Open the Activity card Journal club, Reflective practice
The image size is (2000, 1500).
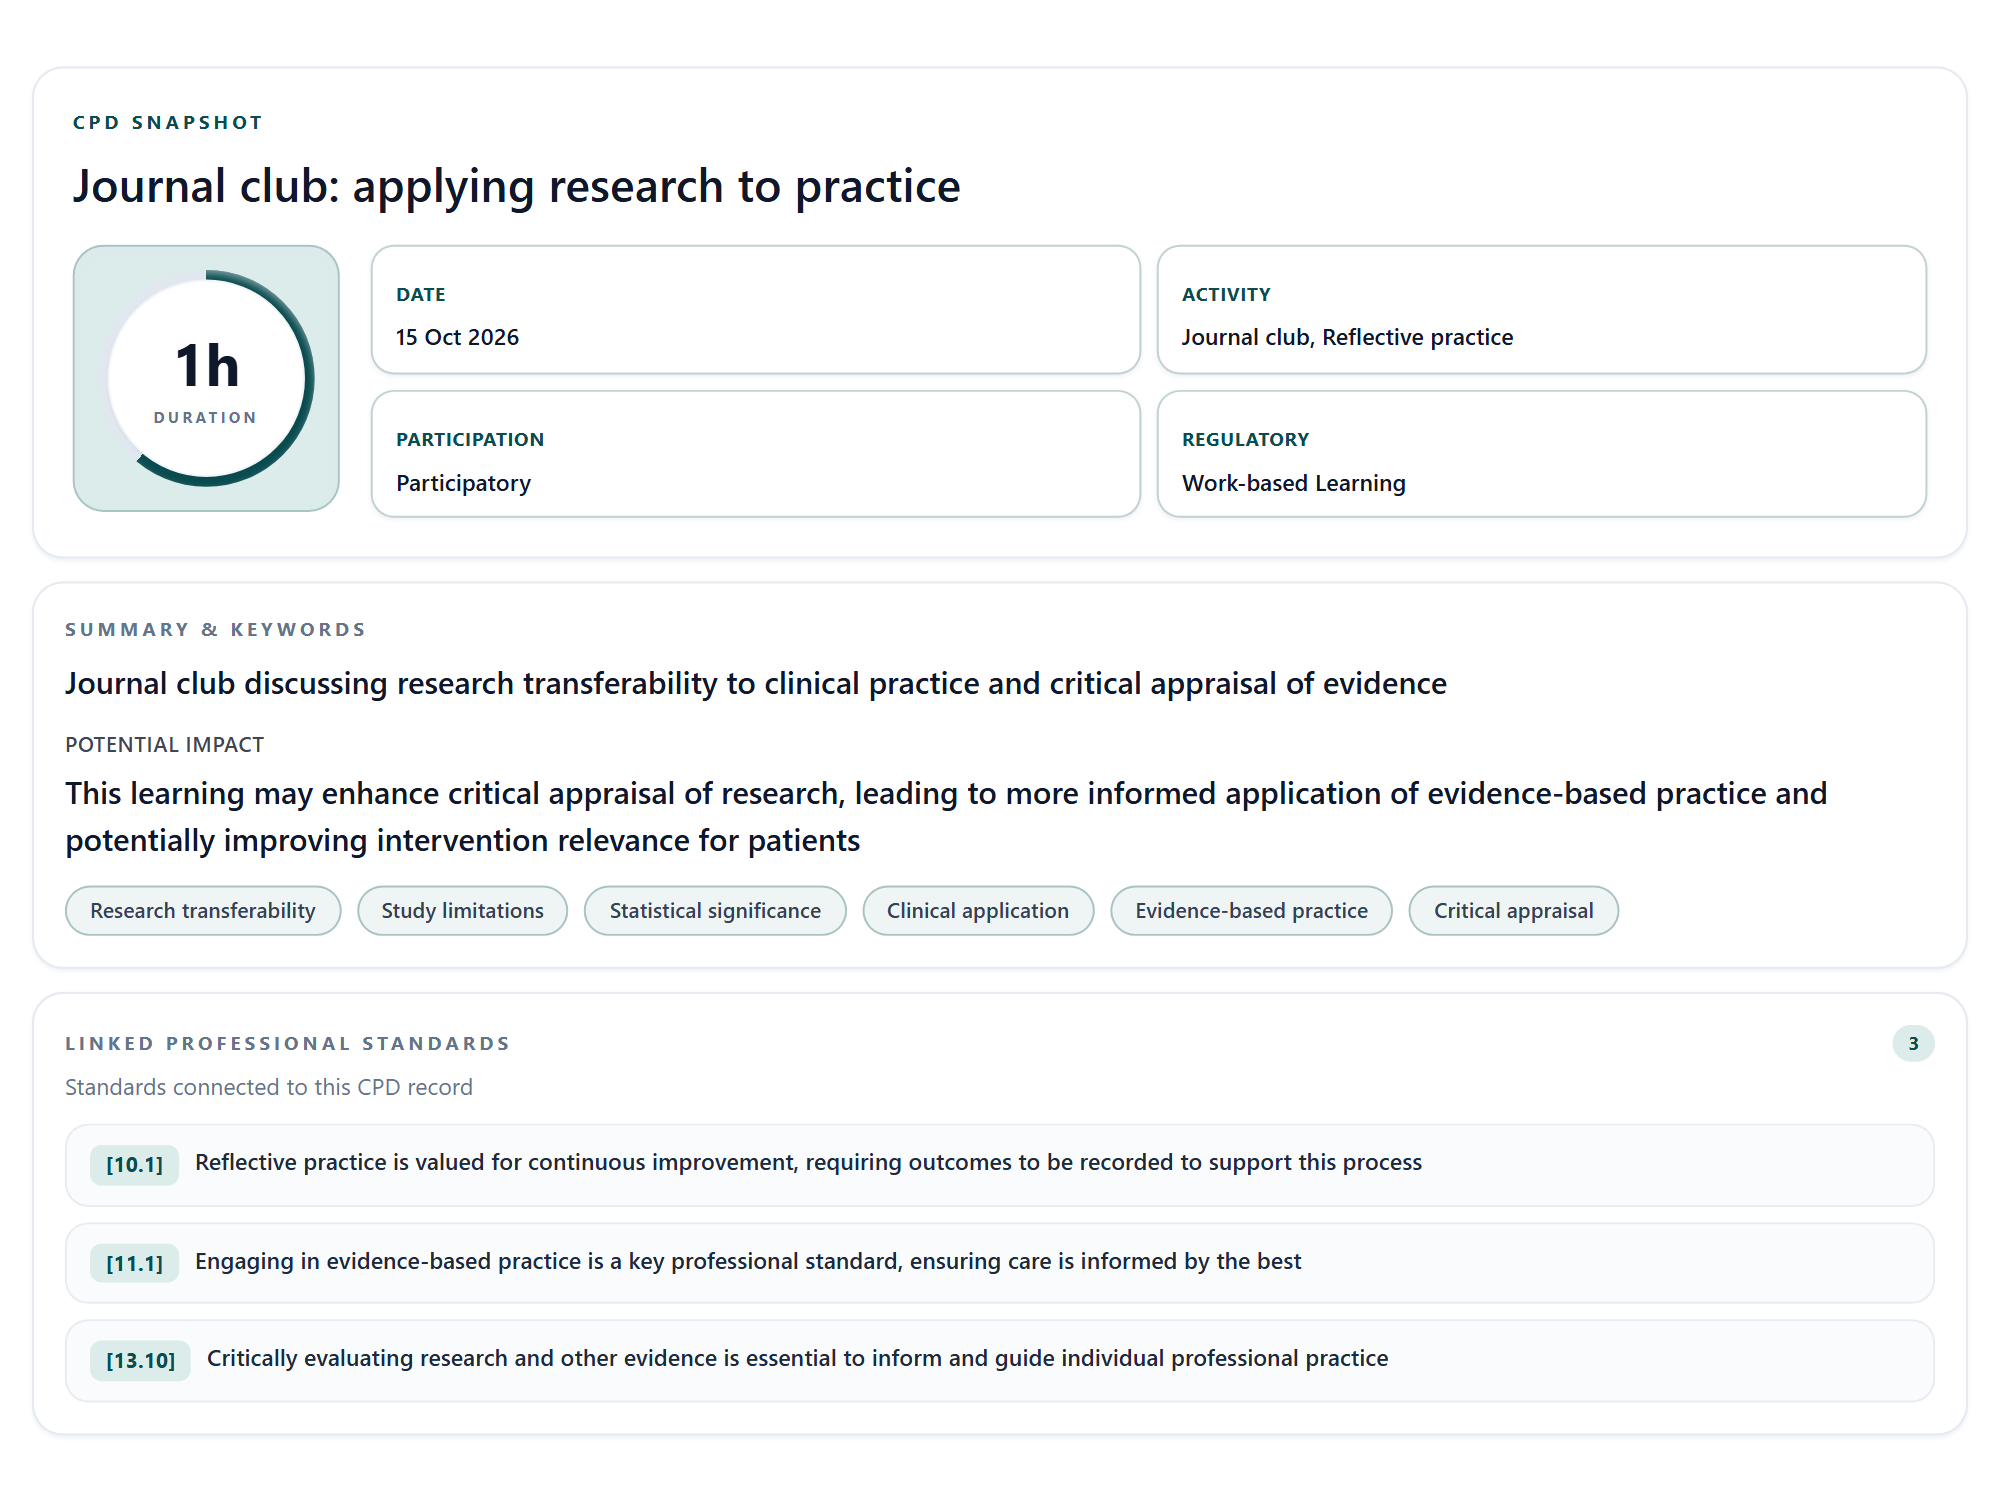pyautogui.click(x=1542, y=310)
